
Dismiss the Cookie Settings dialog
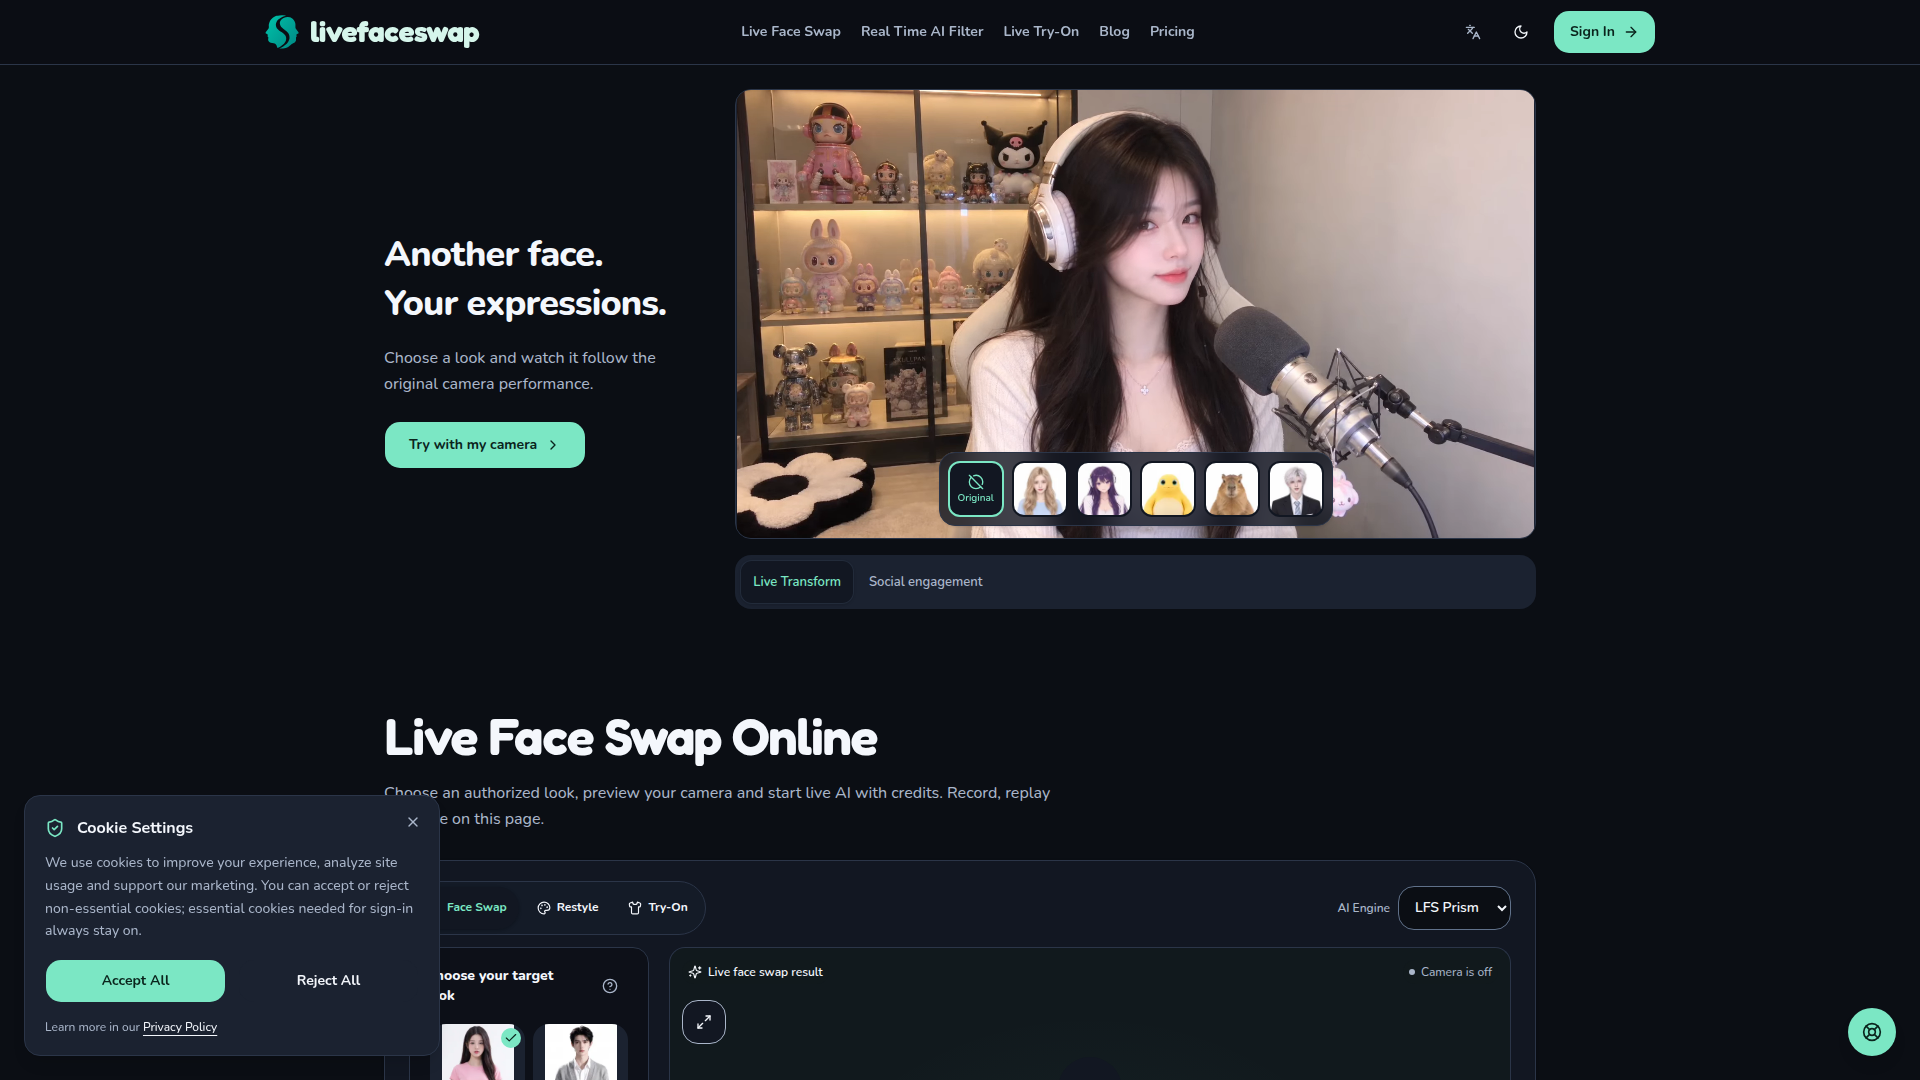pos(413,822)
